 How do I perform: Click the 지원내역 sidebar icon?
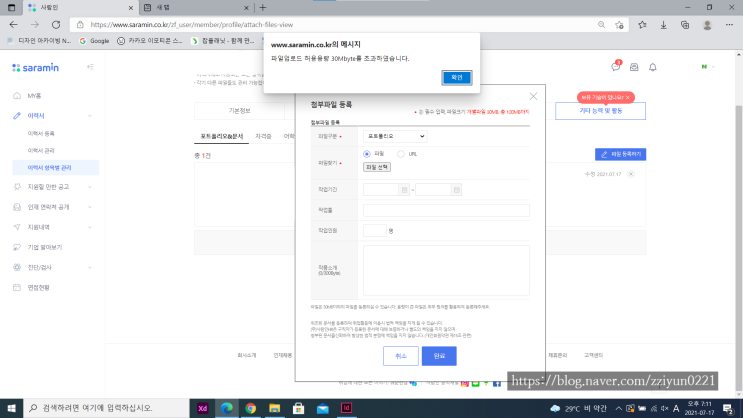click(17, 227)
